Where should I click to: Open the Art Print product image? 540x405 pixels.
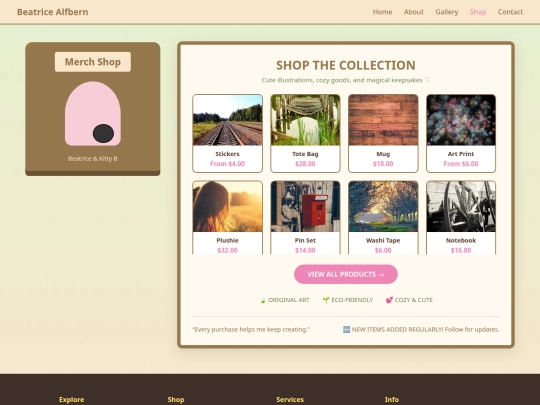pyautogui.click(x=461, y=120)
